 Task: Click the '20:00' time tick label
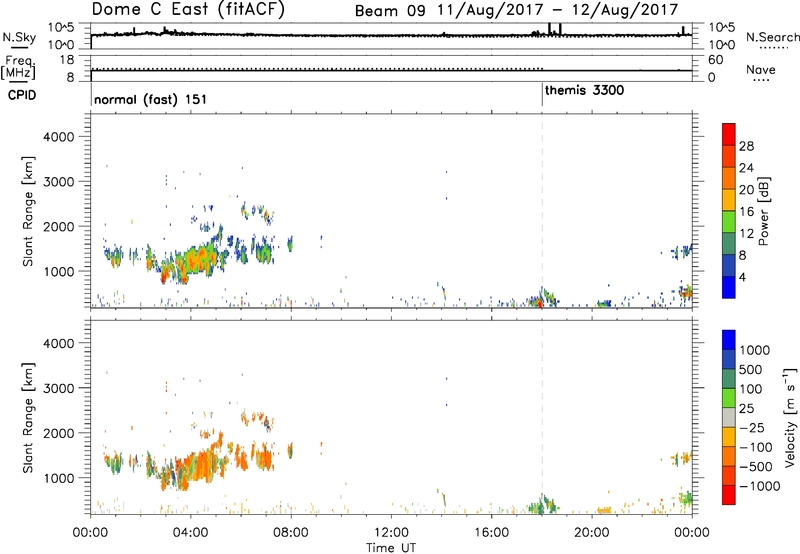pyautogui.click(x=591, y=533)
